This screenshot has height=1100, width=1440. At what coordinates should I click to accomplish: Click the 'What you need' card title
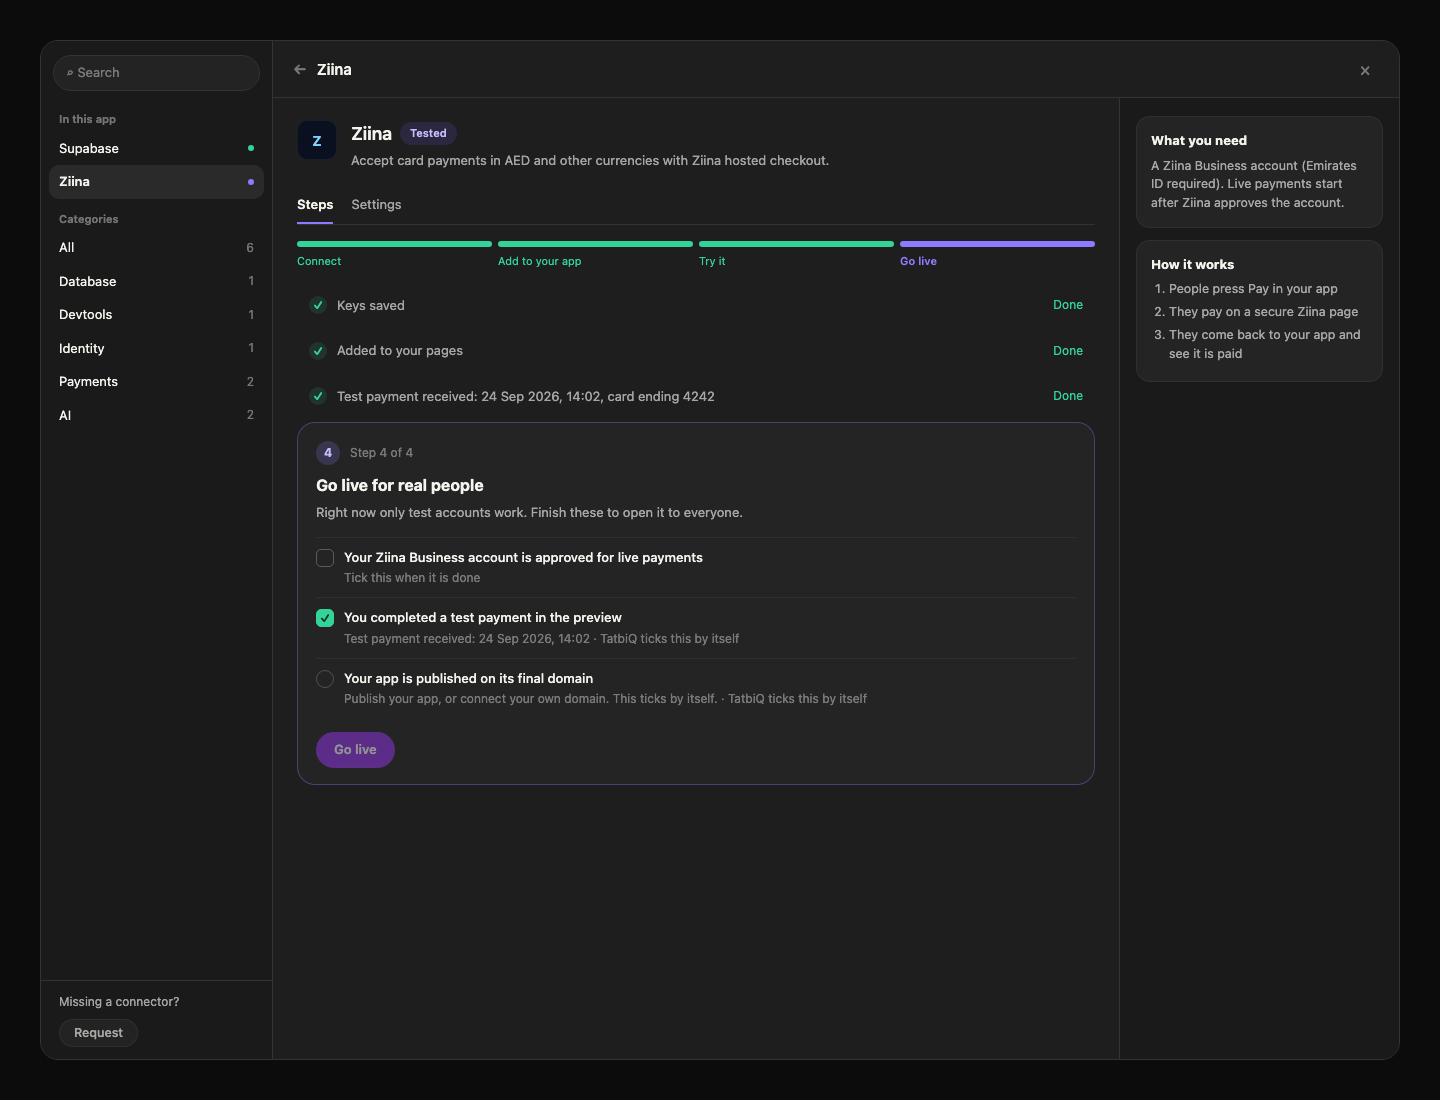1199,141
